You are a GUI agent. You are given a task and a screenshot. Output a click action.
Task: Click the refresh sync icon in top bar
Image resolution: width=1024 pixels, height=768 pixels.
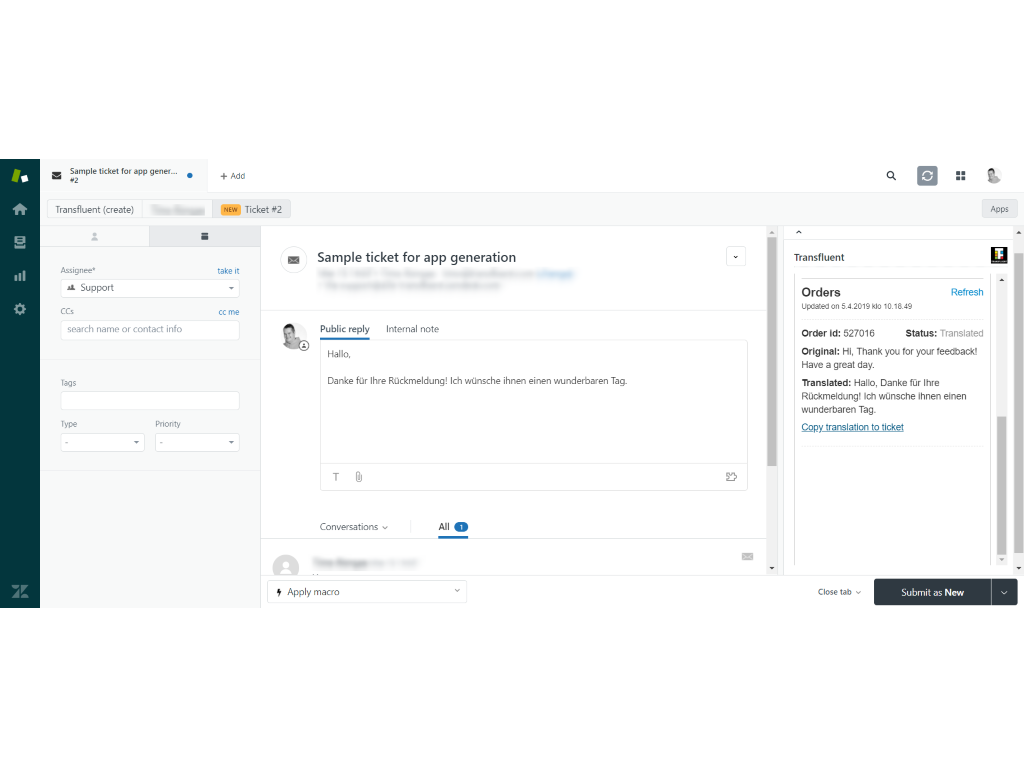pos(927,176)
